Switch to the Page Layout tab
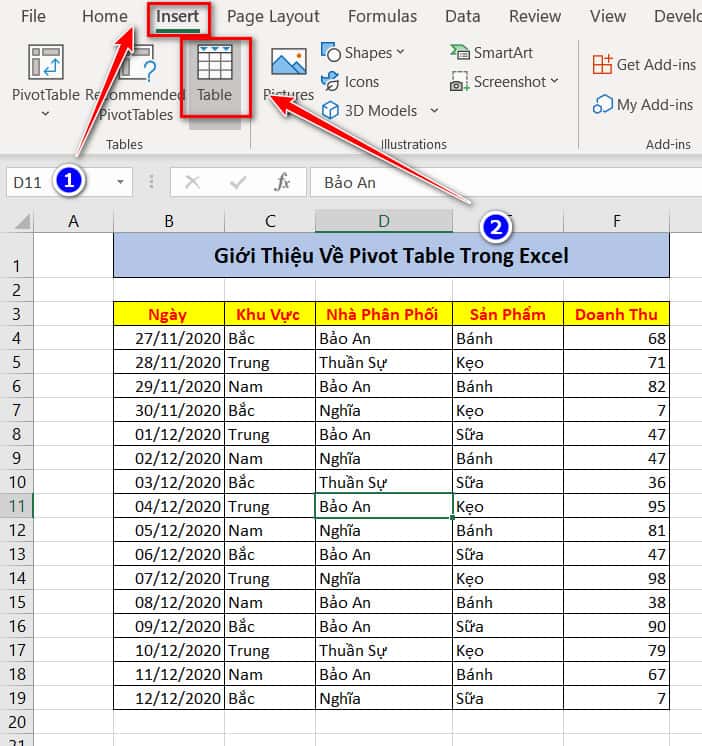Viewport: 702px width, 746px height. [x=273, y=17]
